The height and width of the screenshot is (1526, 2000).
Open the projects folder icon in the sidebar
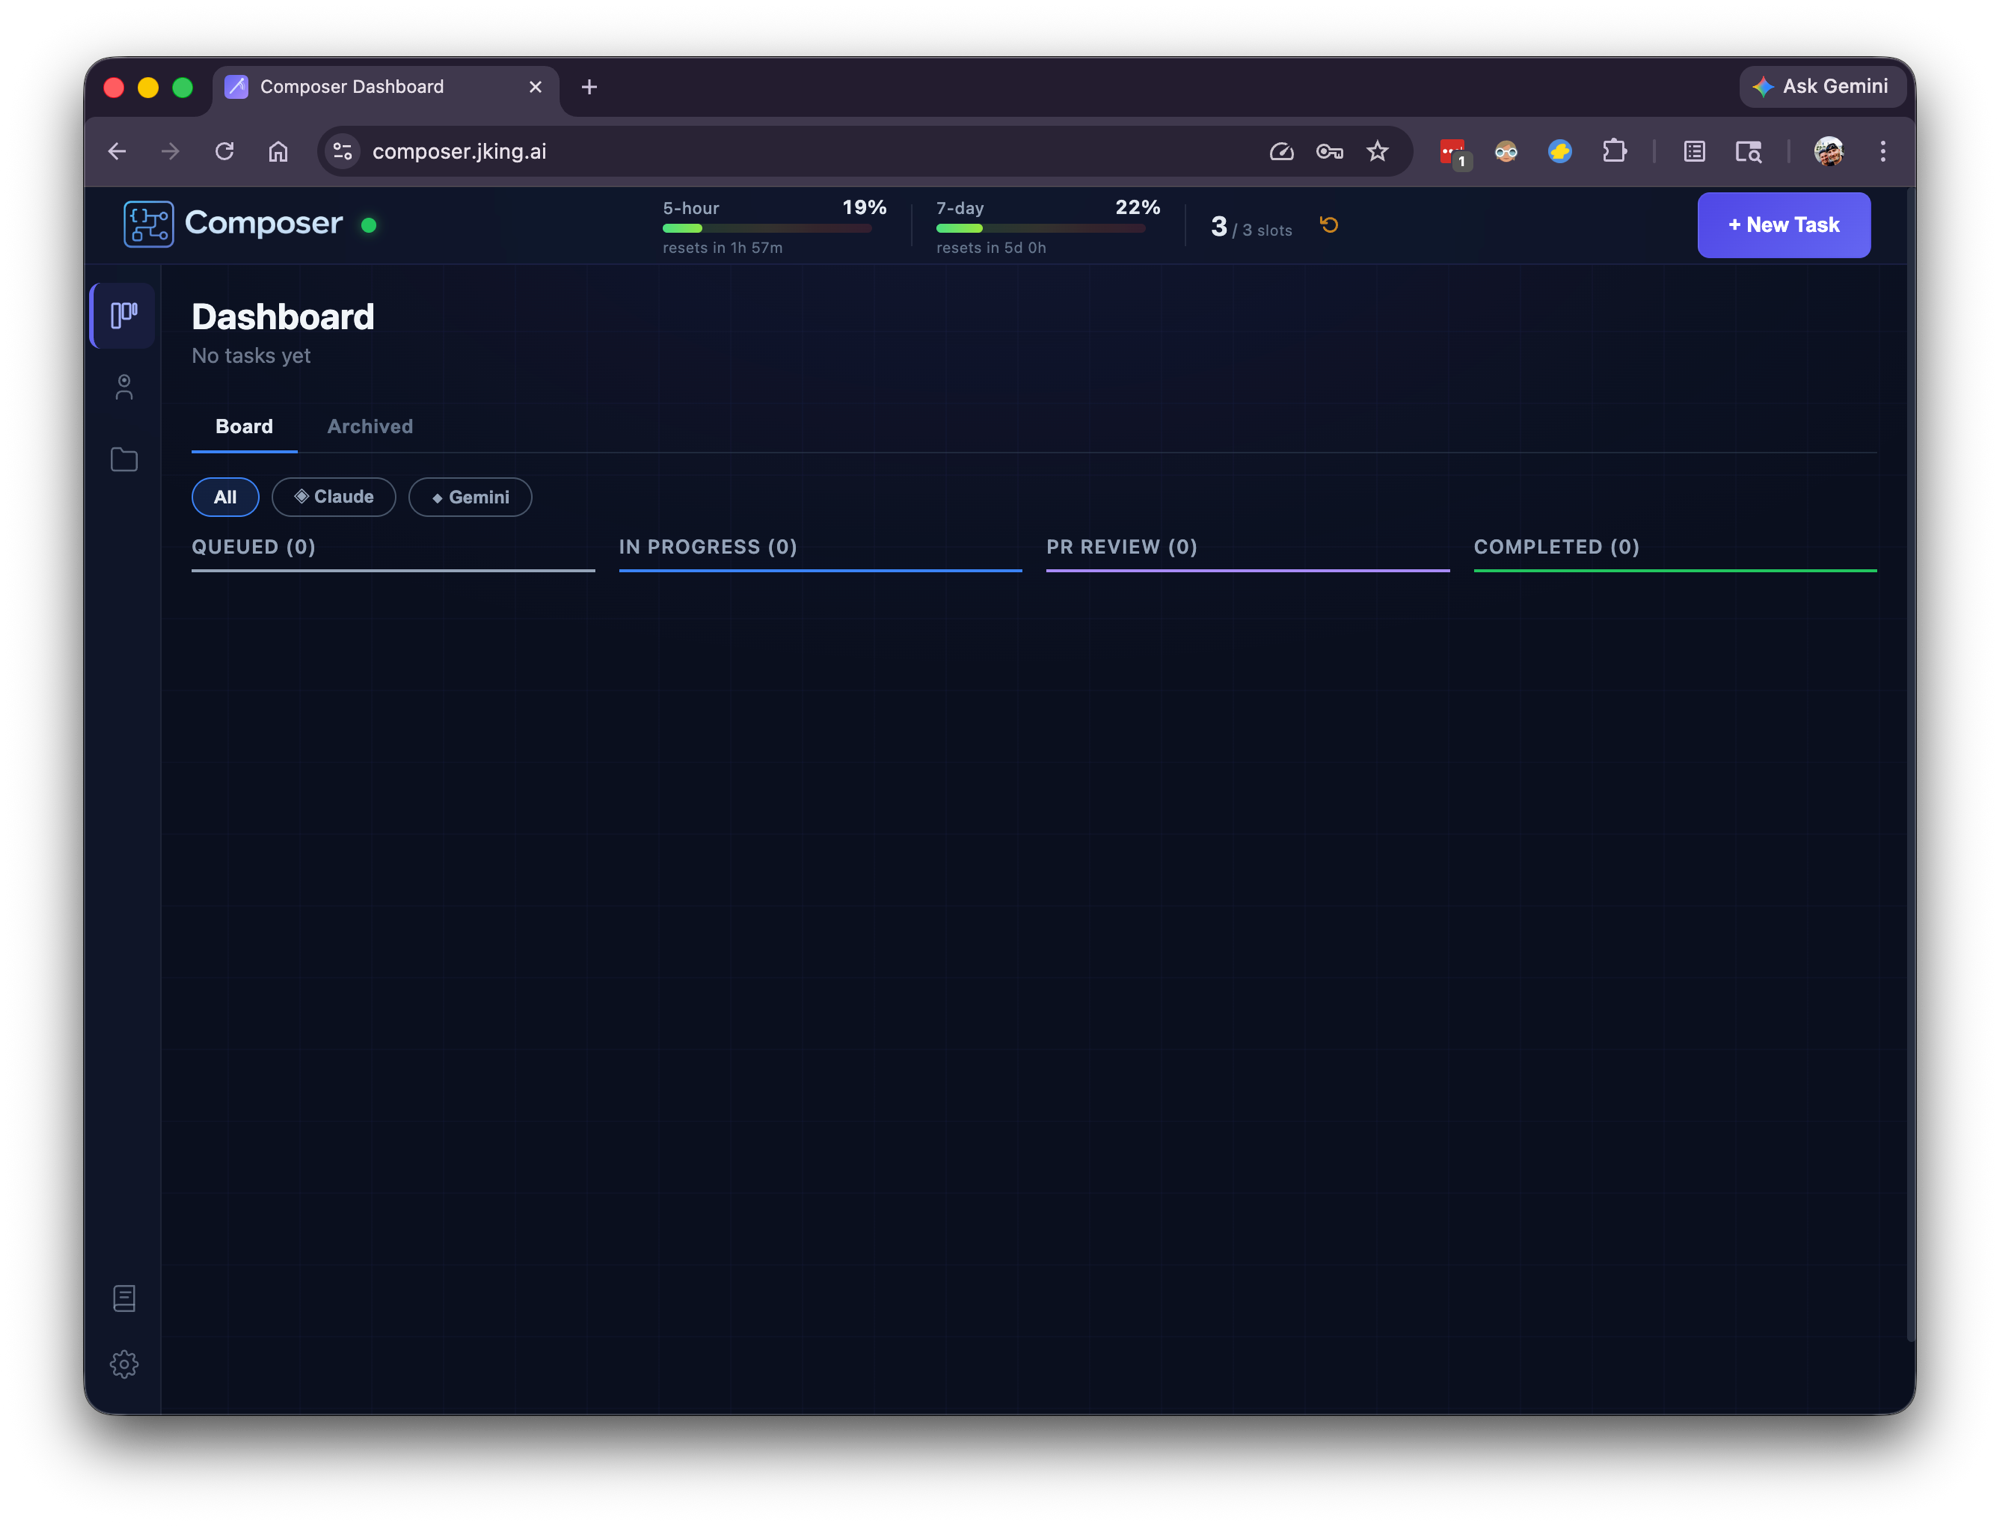pos(122,459)
